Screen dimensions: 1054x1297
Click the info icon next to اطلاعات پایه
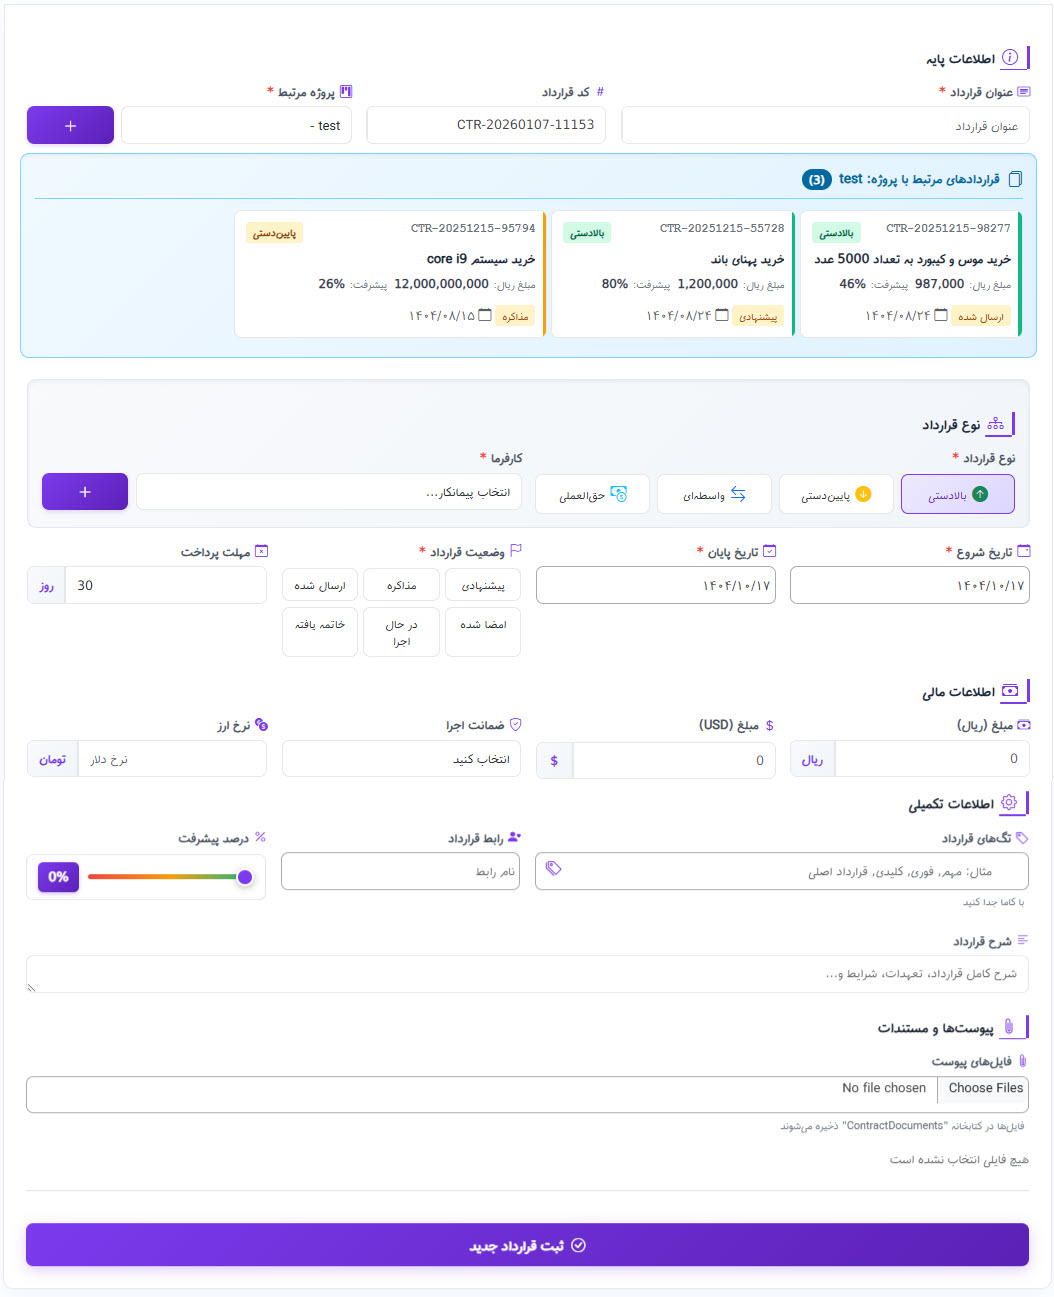tap(1012, 57)
